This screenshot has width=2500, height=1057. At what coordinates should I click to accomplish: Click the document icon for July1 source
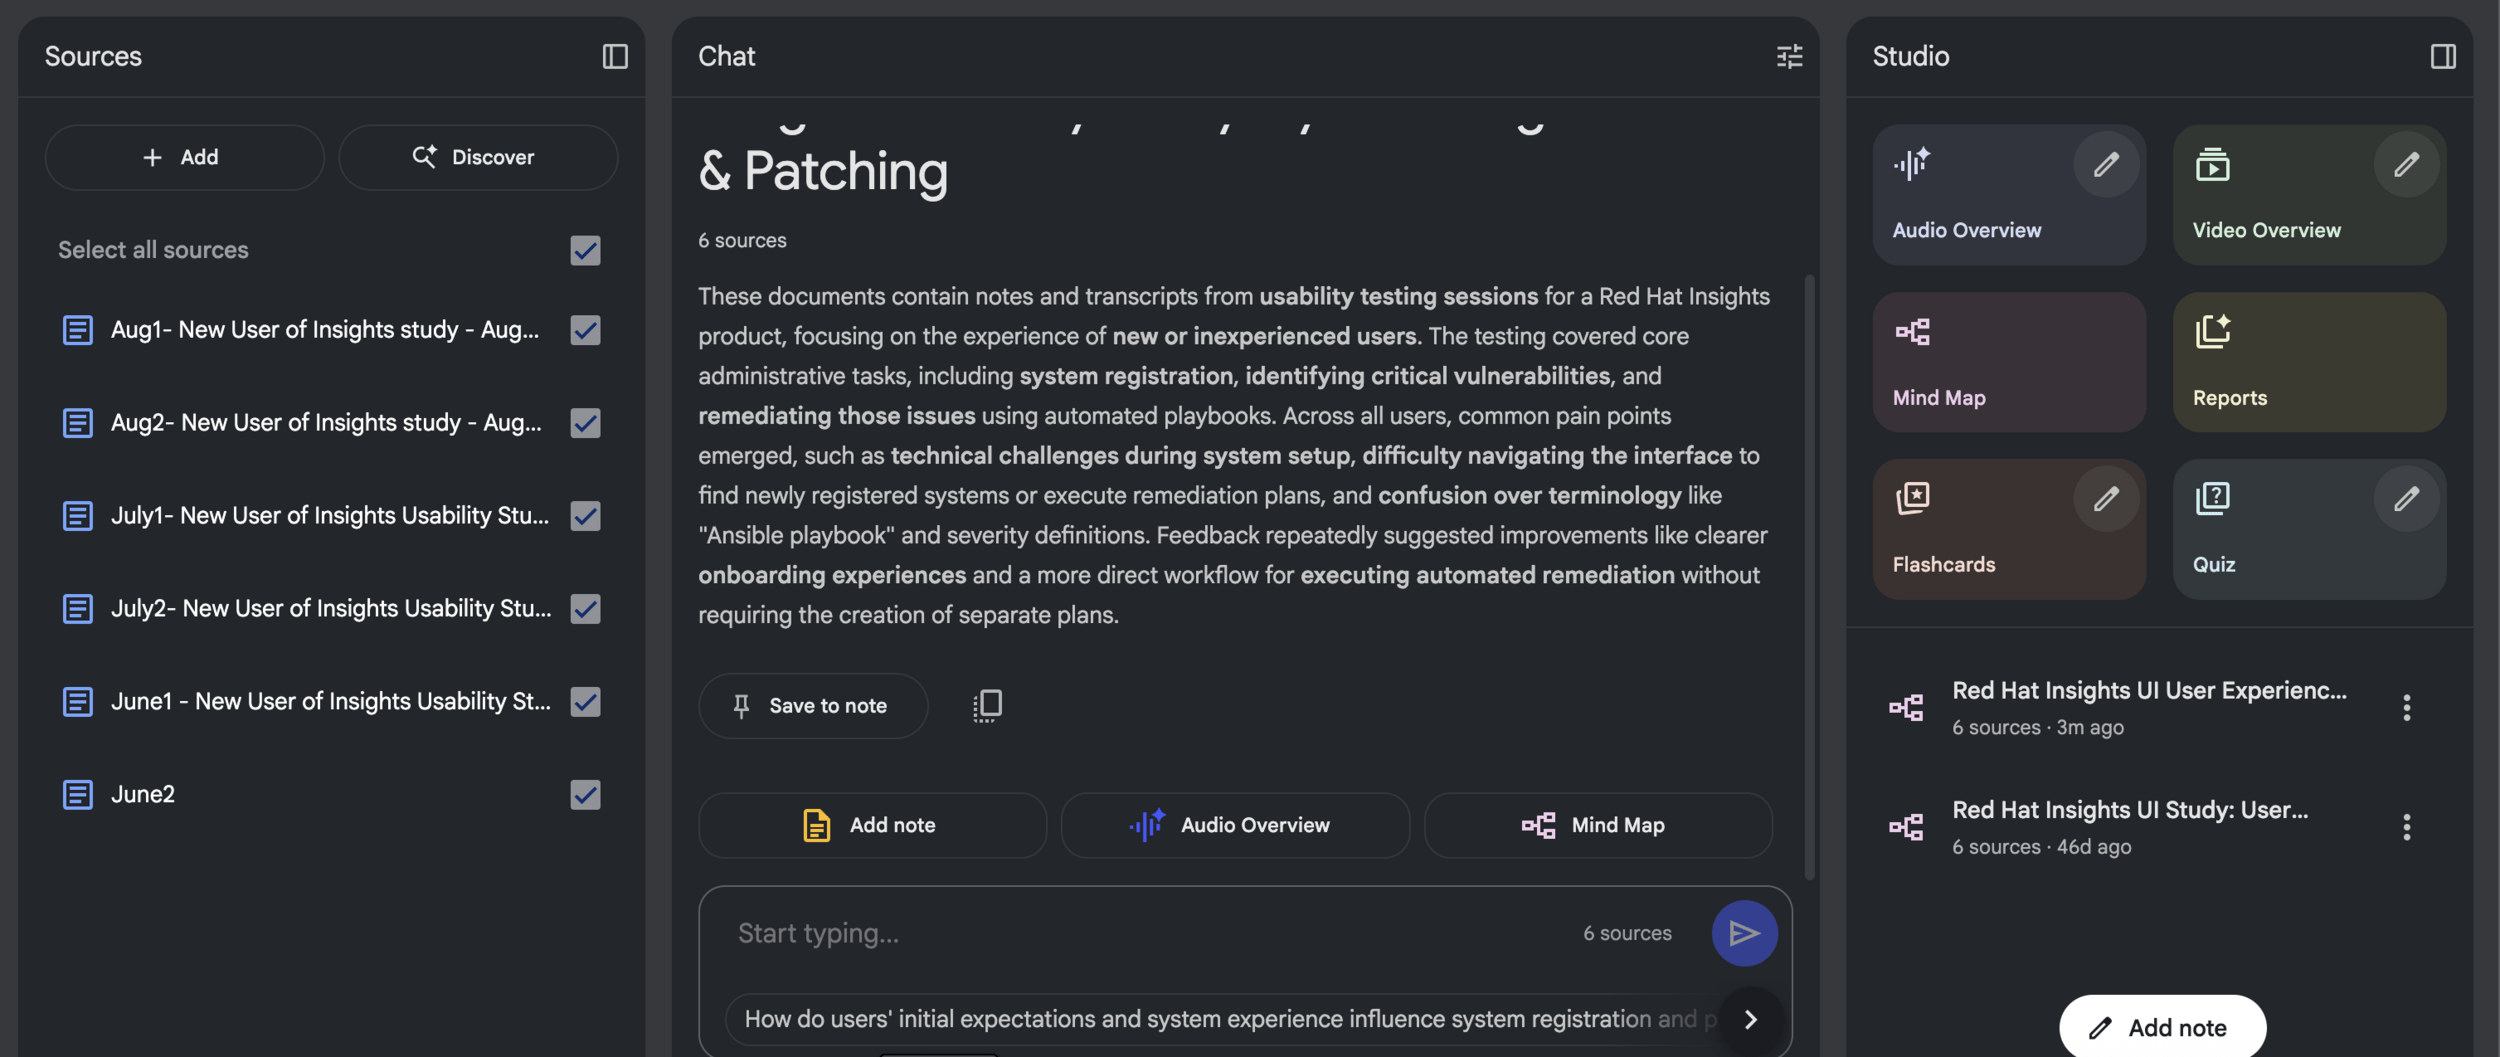77,516
